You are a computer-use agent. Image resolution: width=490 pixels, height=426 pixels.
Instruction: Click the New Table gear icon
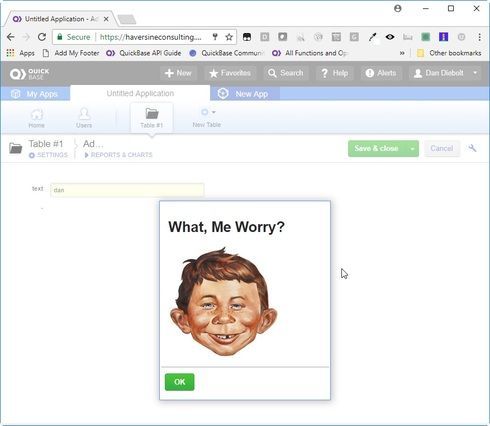(x=206, y=113)
